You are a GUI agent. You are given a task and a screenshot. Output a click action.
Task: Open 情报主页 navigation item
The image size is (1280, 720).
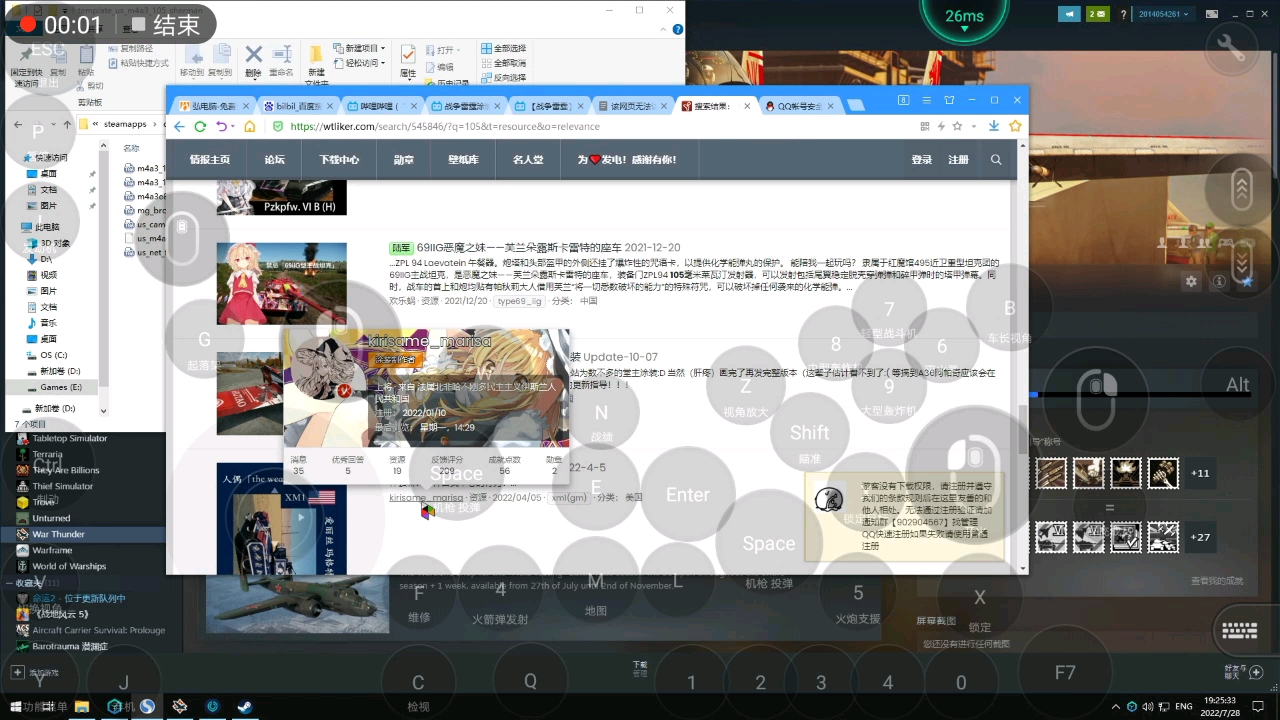(x=210, y=160)
